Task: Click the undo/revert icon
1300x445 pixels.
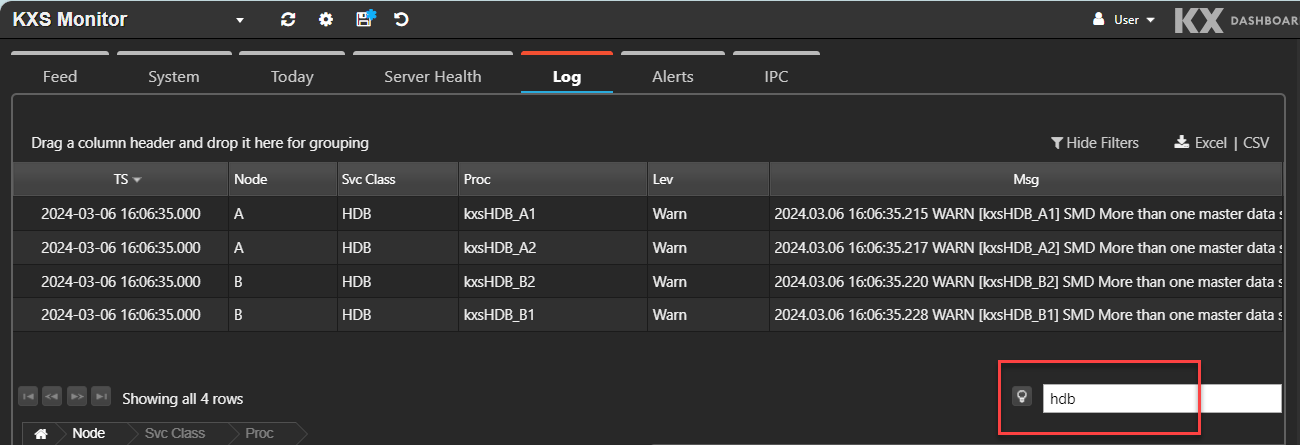Action: point(401,19)
